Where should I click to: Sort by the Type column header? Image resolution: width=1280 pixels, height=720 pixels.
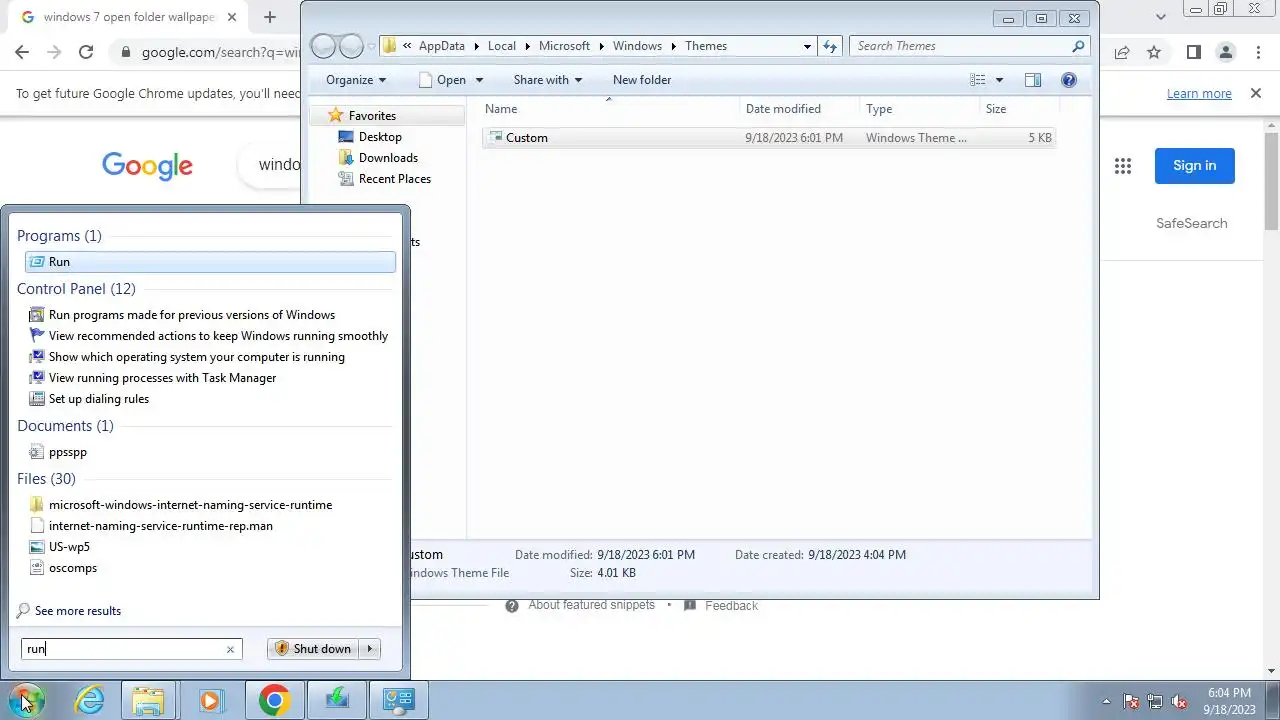click(x=920, y=109)
